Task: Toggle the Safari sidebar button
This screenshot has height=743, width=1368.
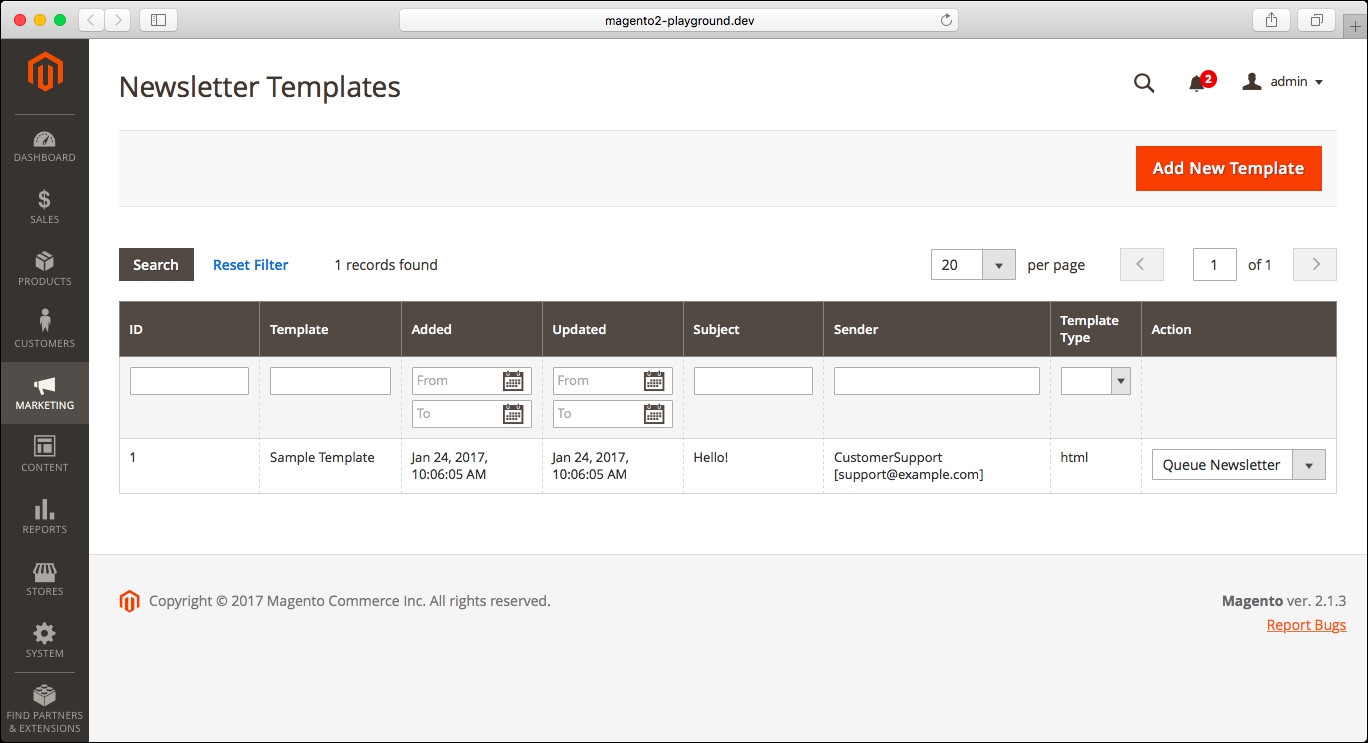Action: pyautogui.click(x=158, y=20)
